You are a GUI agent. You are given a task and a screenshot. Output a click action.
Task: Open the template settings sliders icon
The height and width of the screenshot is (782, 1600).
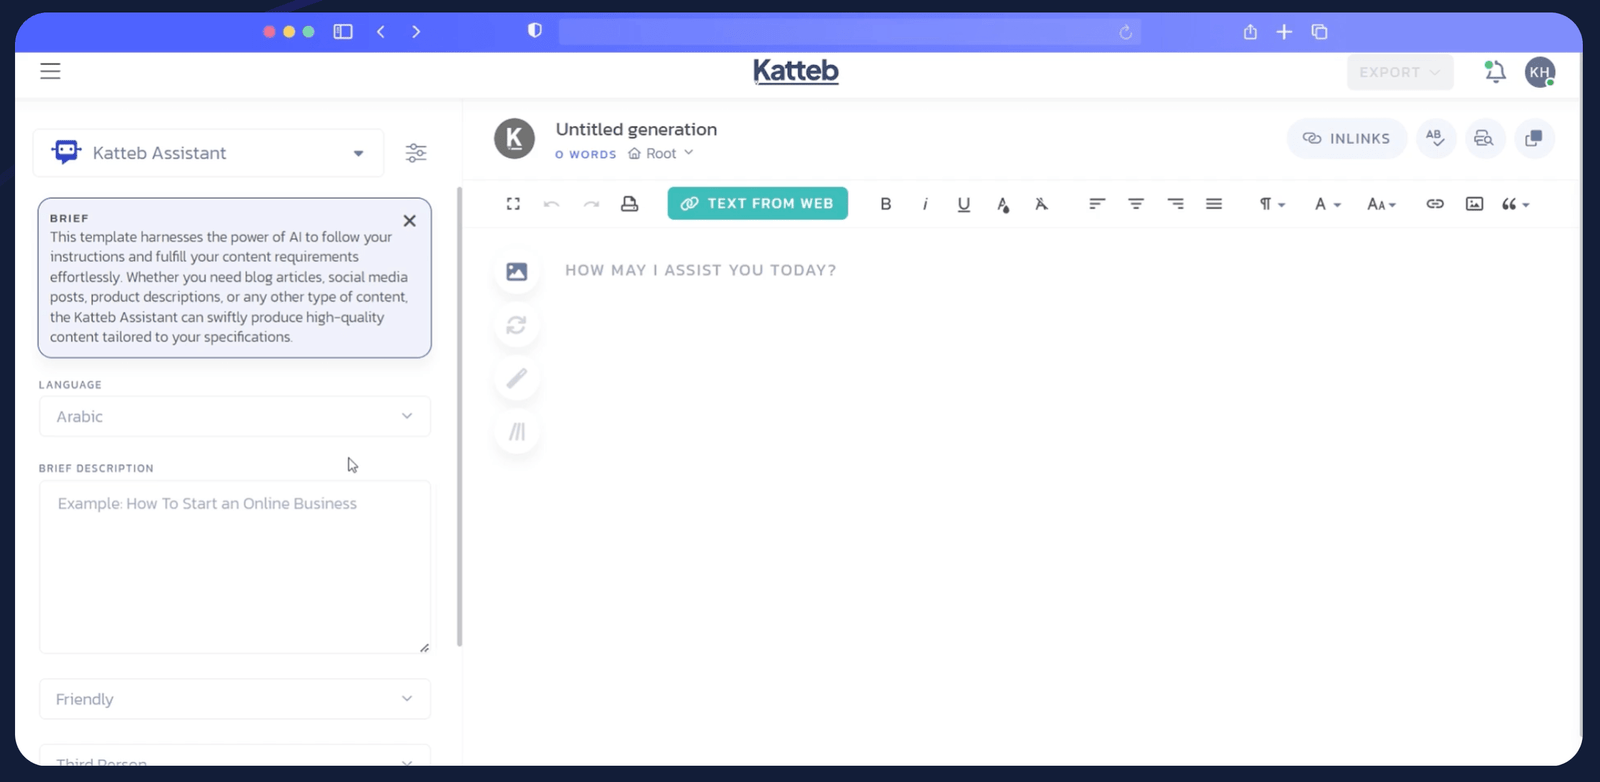(x=416, y=153)
